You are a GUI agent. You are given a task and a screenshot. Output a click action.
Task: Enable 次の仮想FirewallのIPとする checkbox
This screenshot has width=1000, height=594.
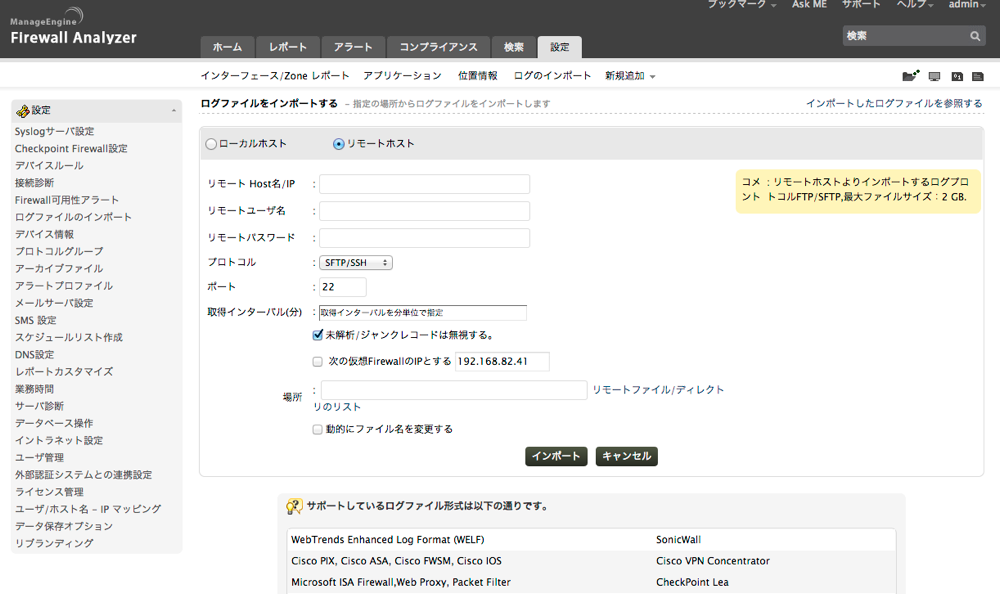tap(318, 362)
